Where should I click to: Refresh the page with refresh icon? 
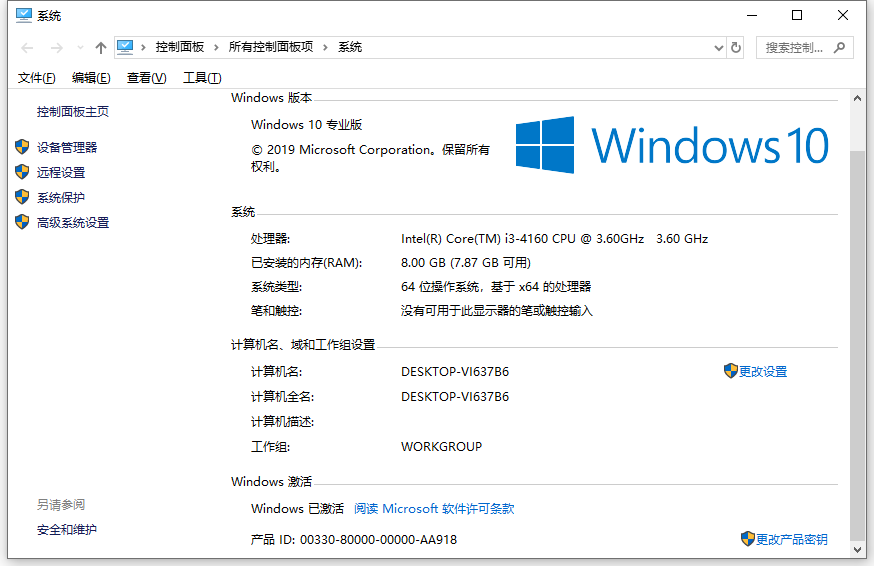coord(736,48)
